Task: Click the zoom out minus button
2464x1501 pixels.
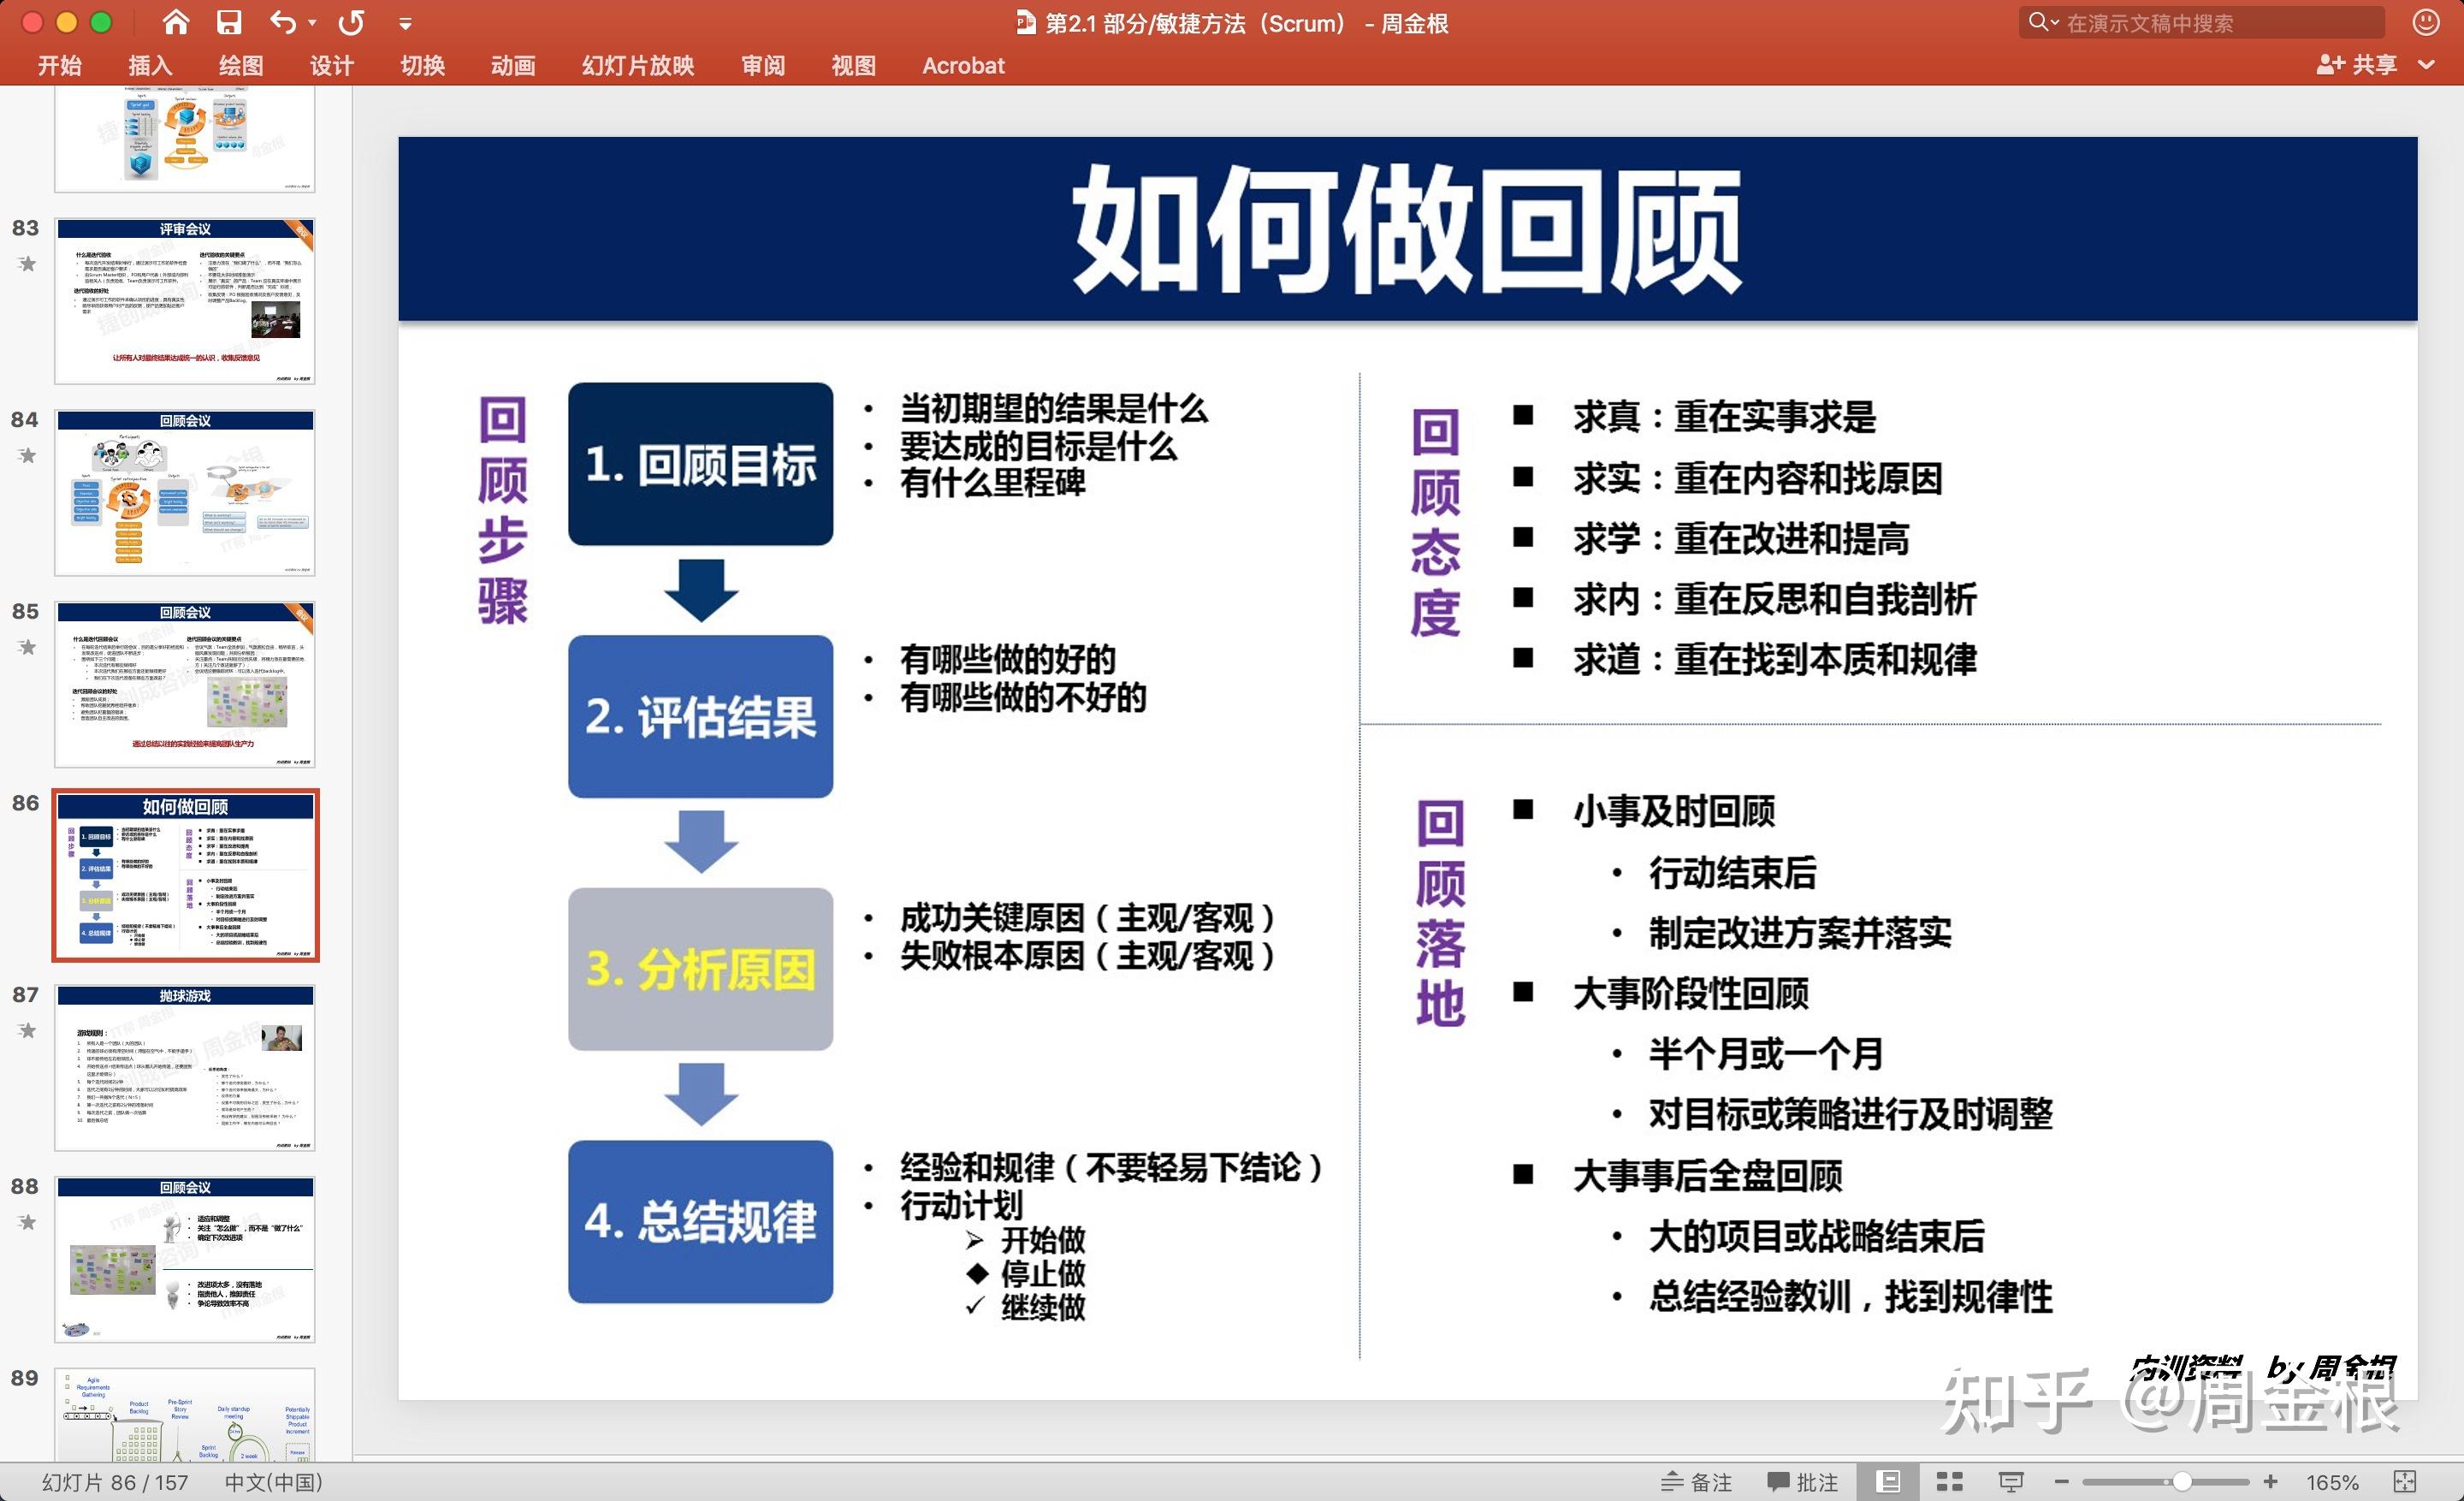Action: tap(2061, 1482)
